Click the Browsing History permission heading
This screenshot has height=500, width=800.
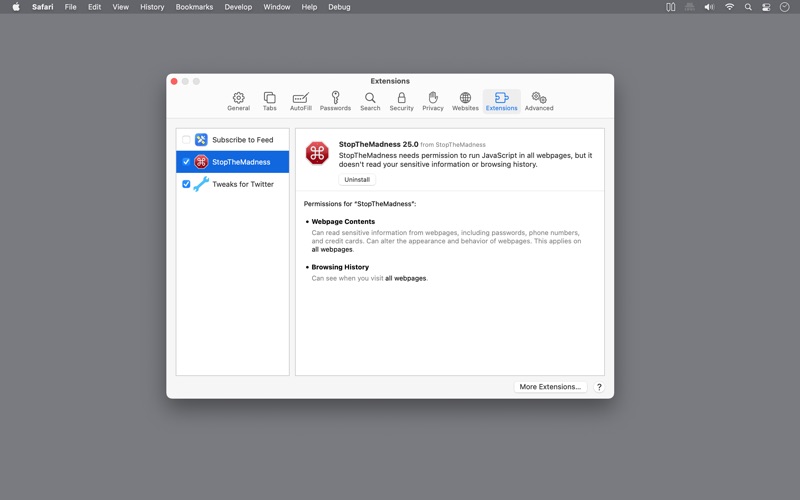(340, 267)
